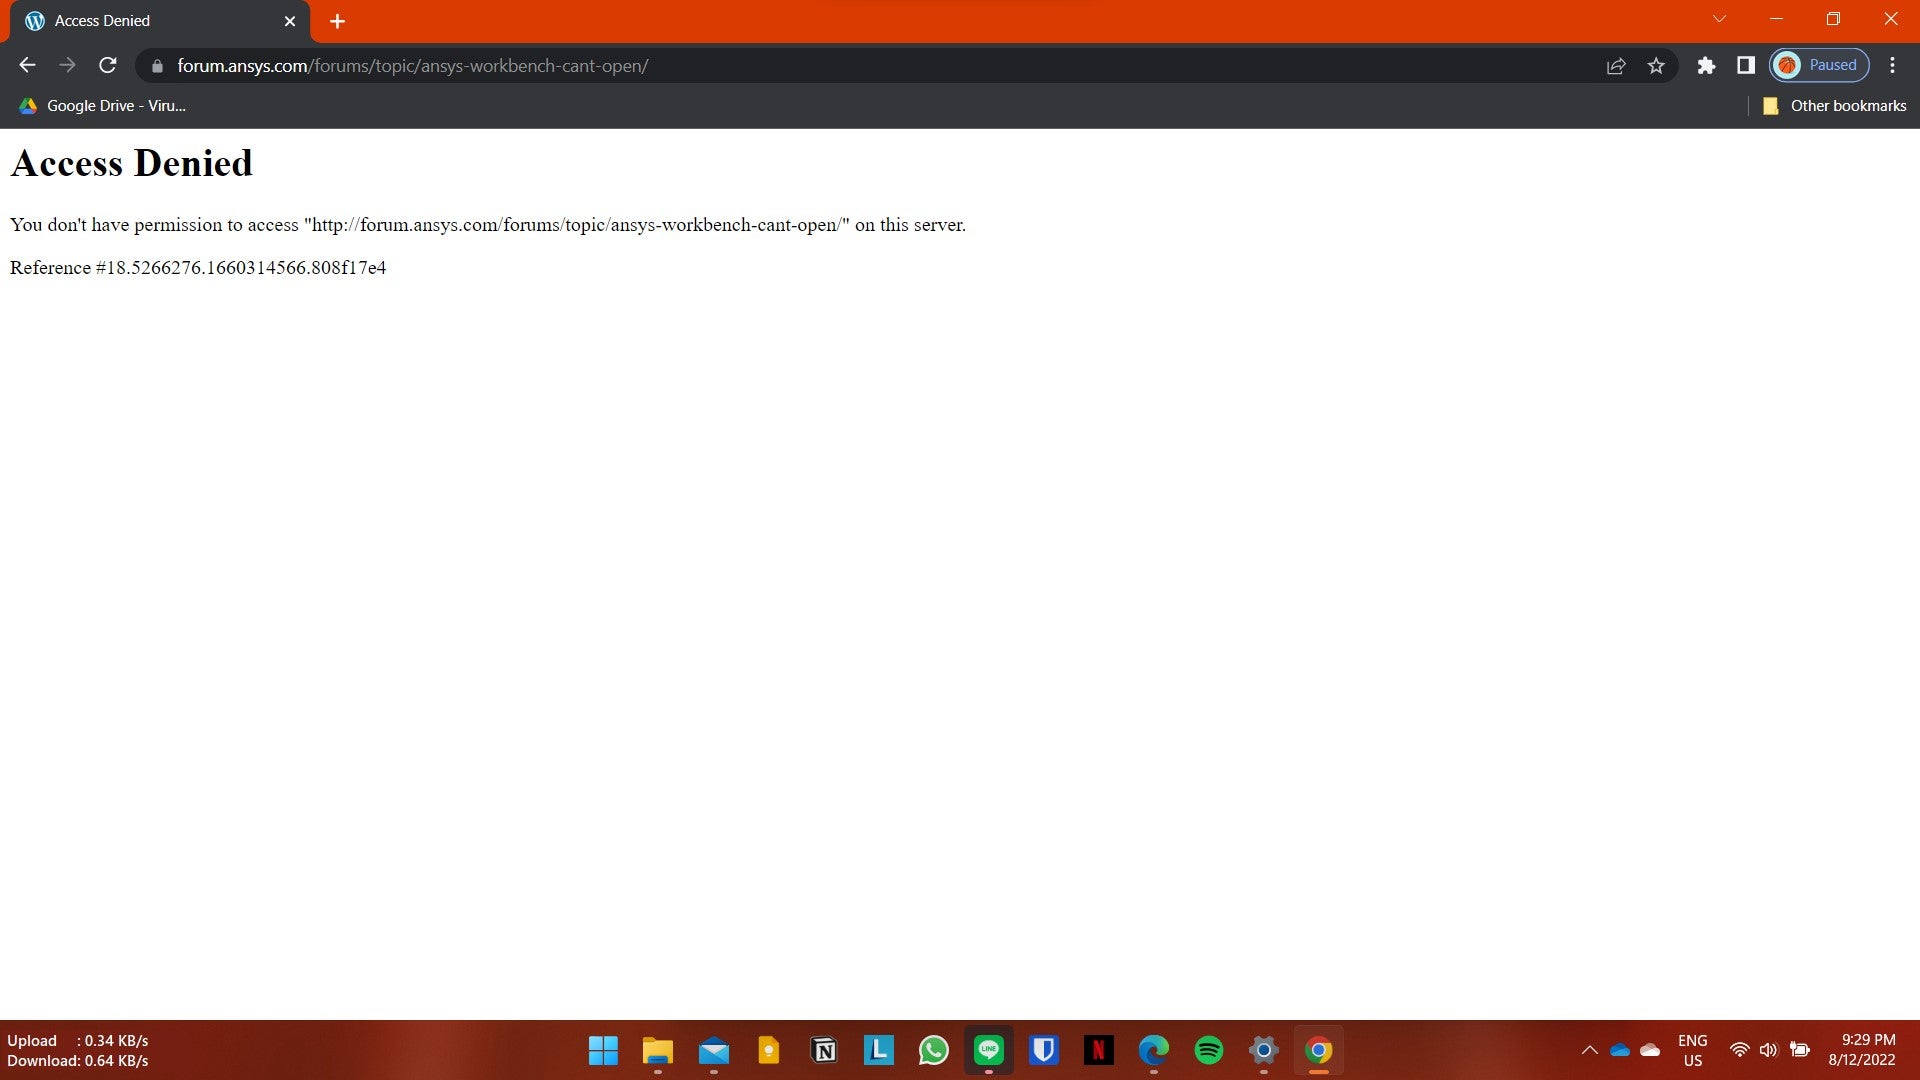Open the white cloud tray icon
Image resolution: width=1920 pixels, height=1080 pixels.
(1650, 1050)
